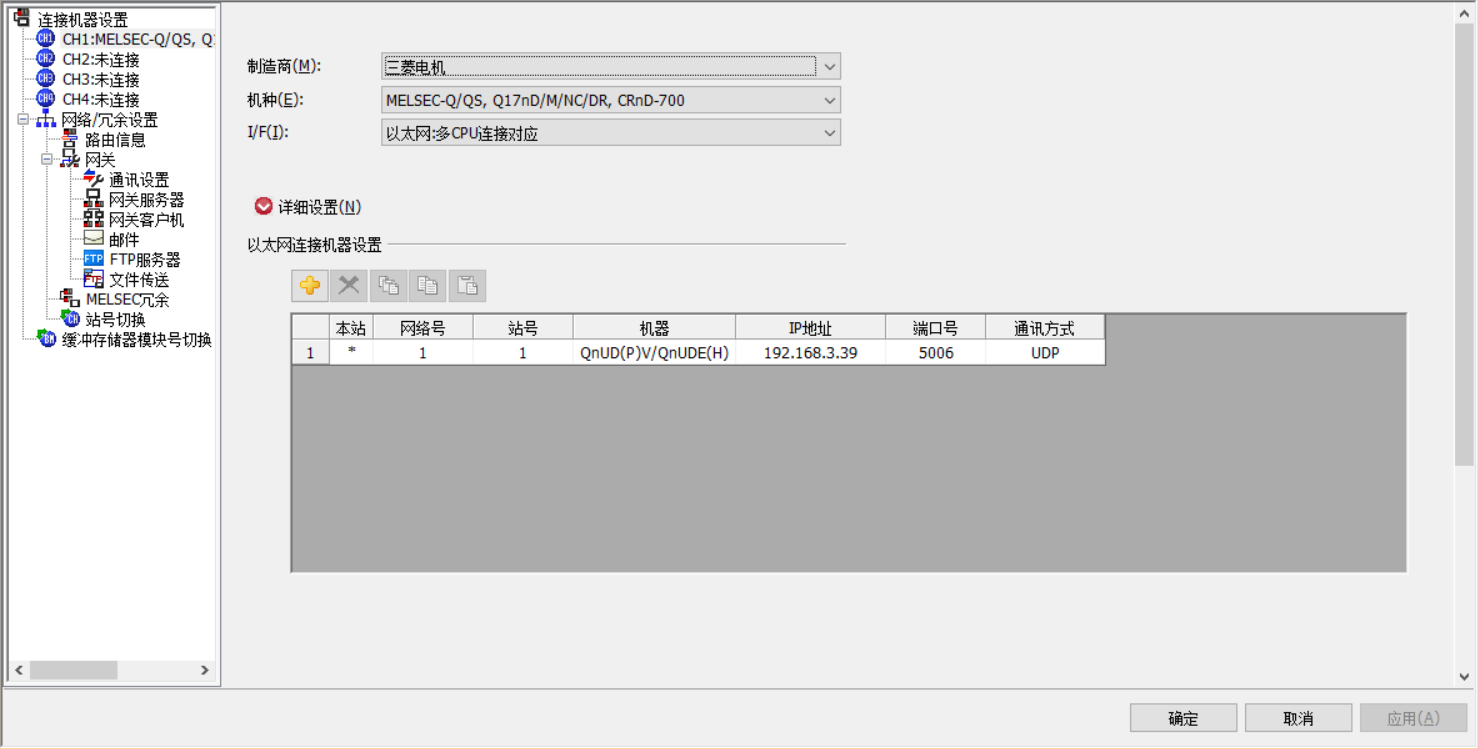Collapse the 网络/冗余设置 tree node
Screen dimensions: 1478x749
point(23,120)
